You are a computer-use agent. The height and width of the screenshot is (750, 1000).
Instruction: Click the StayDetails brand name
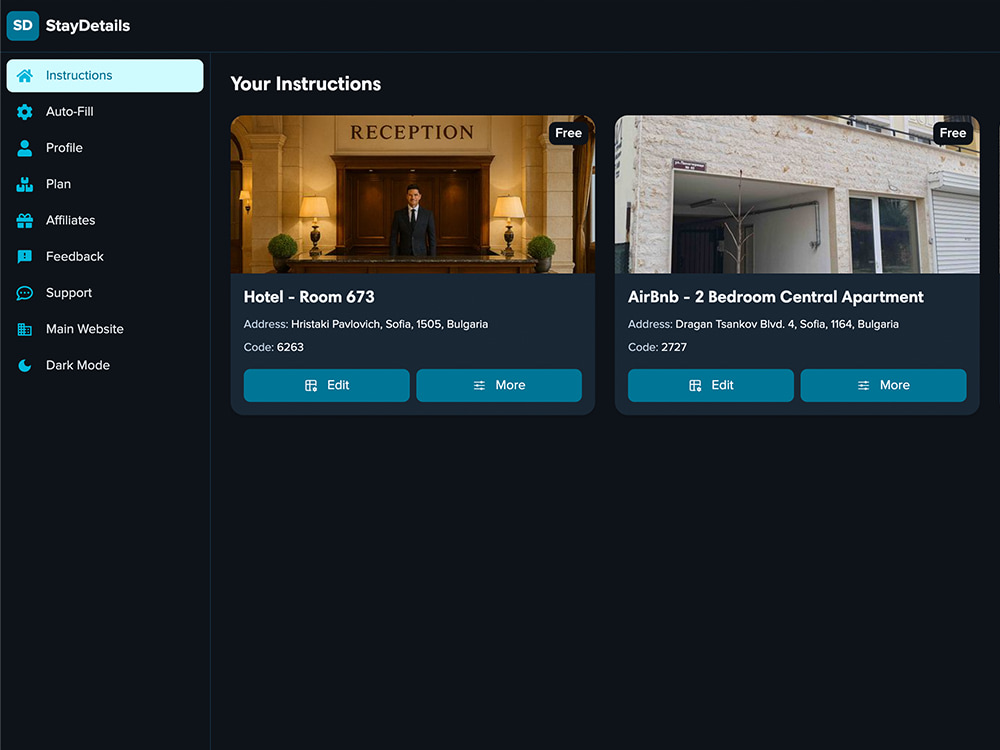[x=88, y=26]
